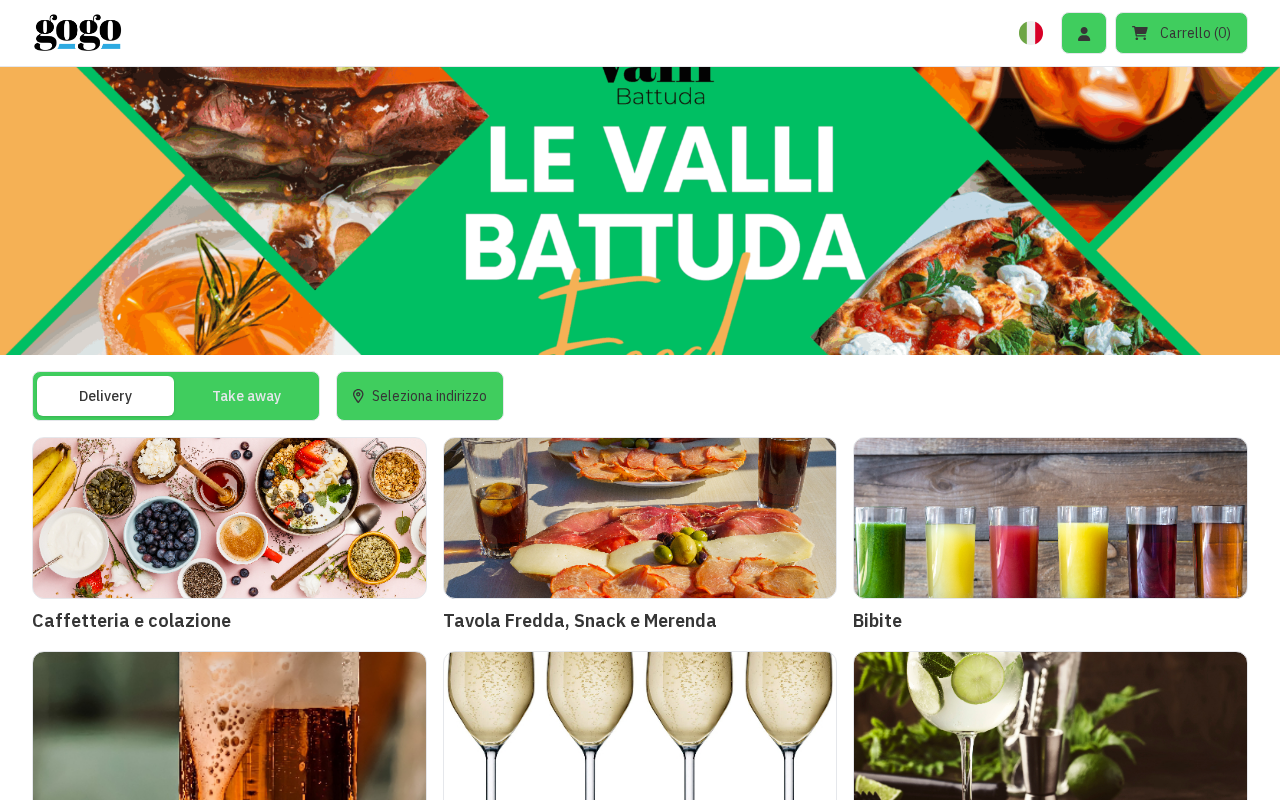Select the Delivery option

click(105, 396)
